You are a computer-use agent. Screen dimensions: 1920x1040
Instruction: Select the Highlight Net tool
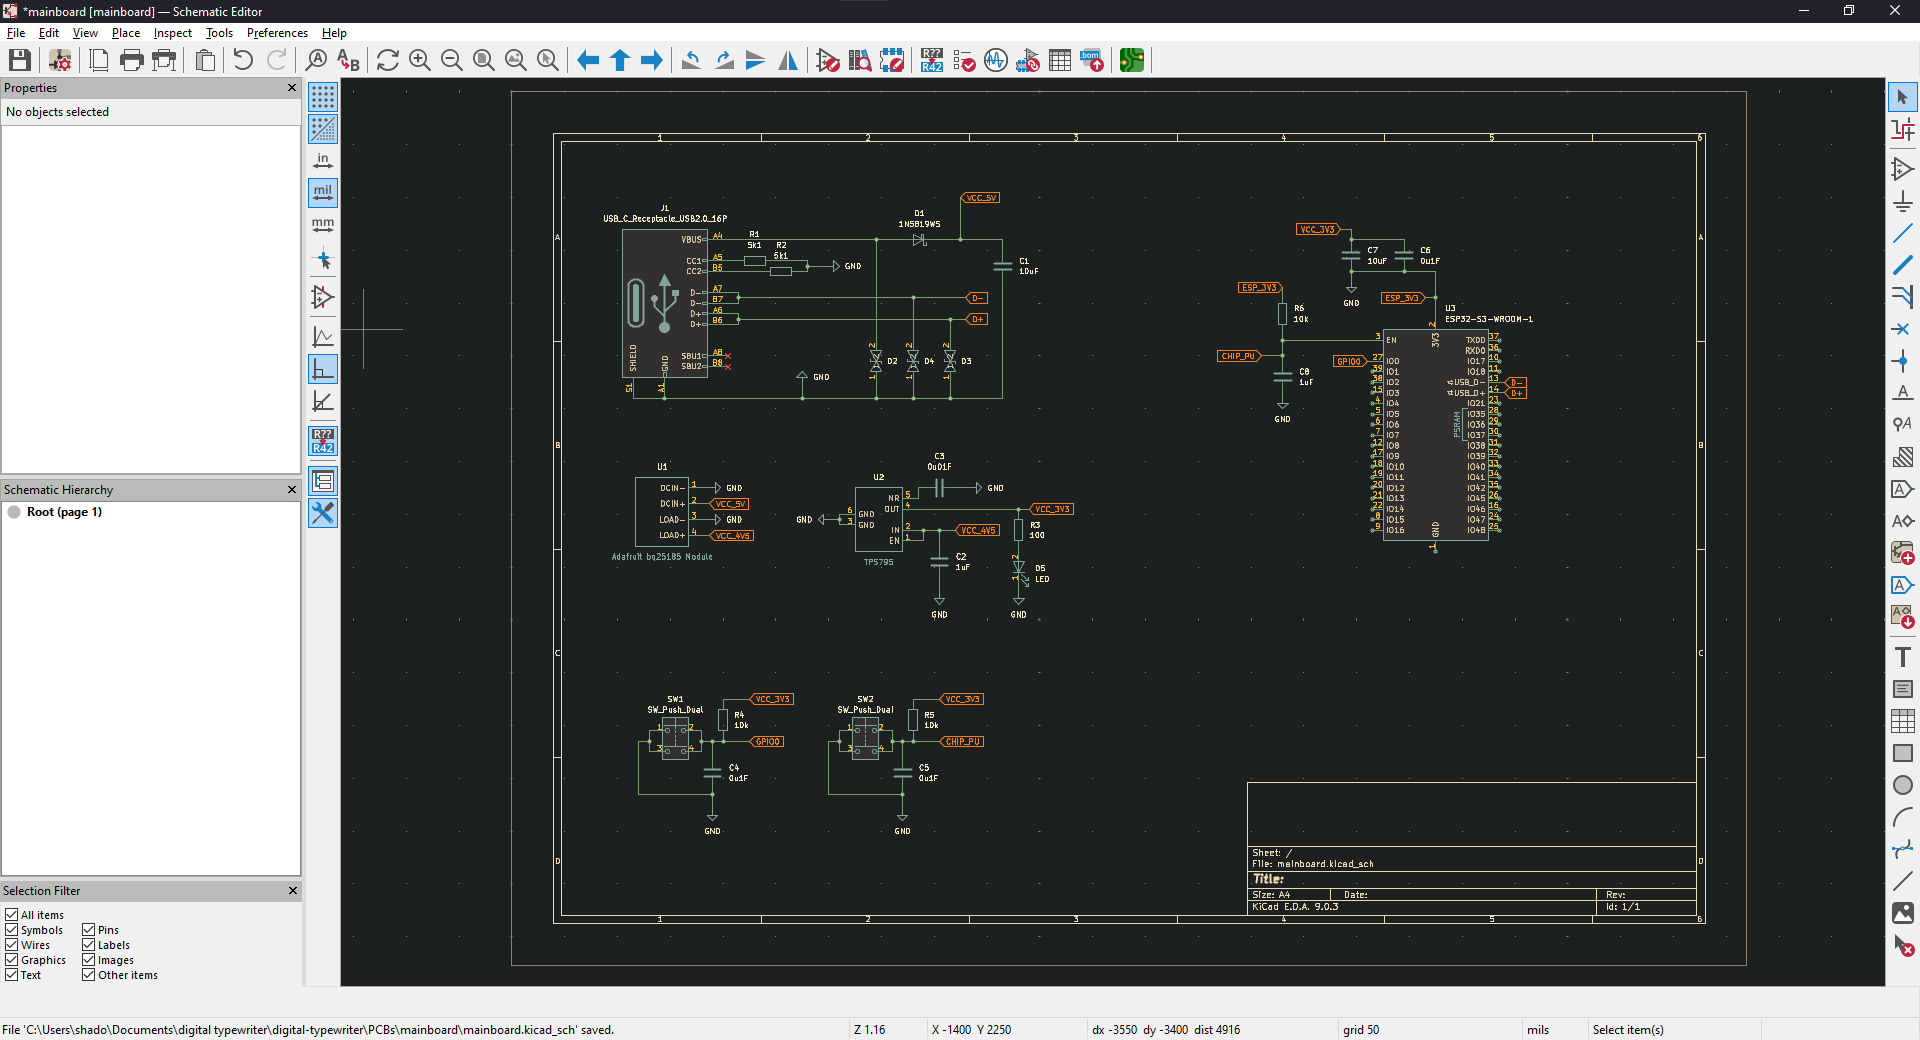[x=1904, y=128]
